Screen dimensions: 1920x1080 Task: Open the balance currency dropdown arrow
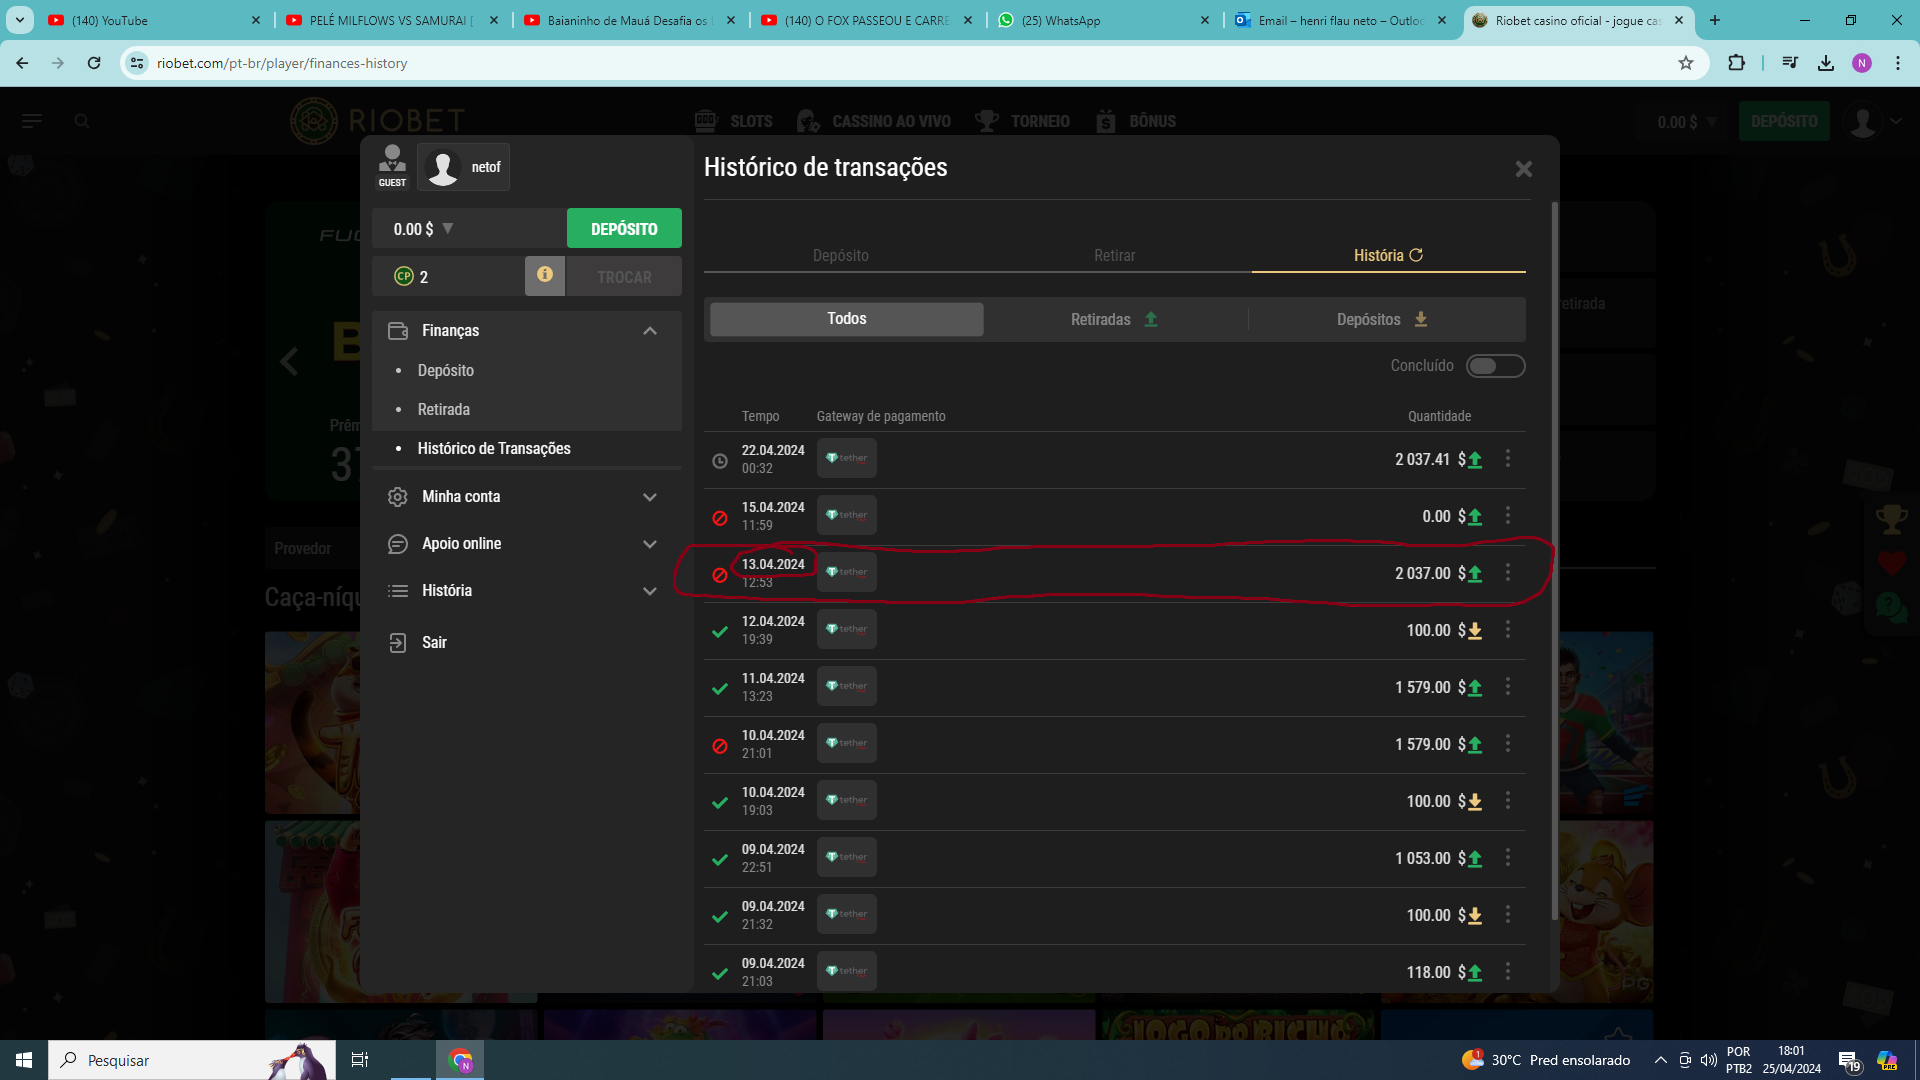pos(448,229)
